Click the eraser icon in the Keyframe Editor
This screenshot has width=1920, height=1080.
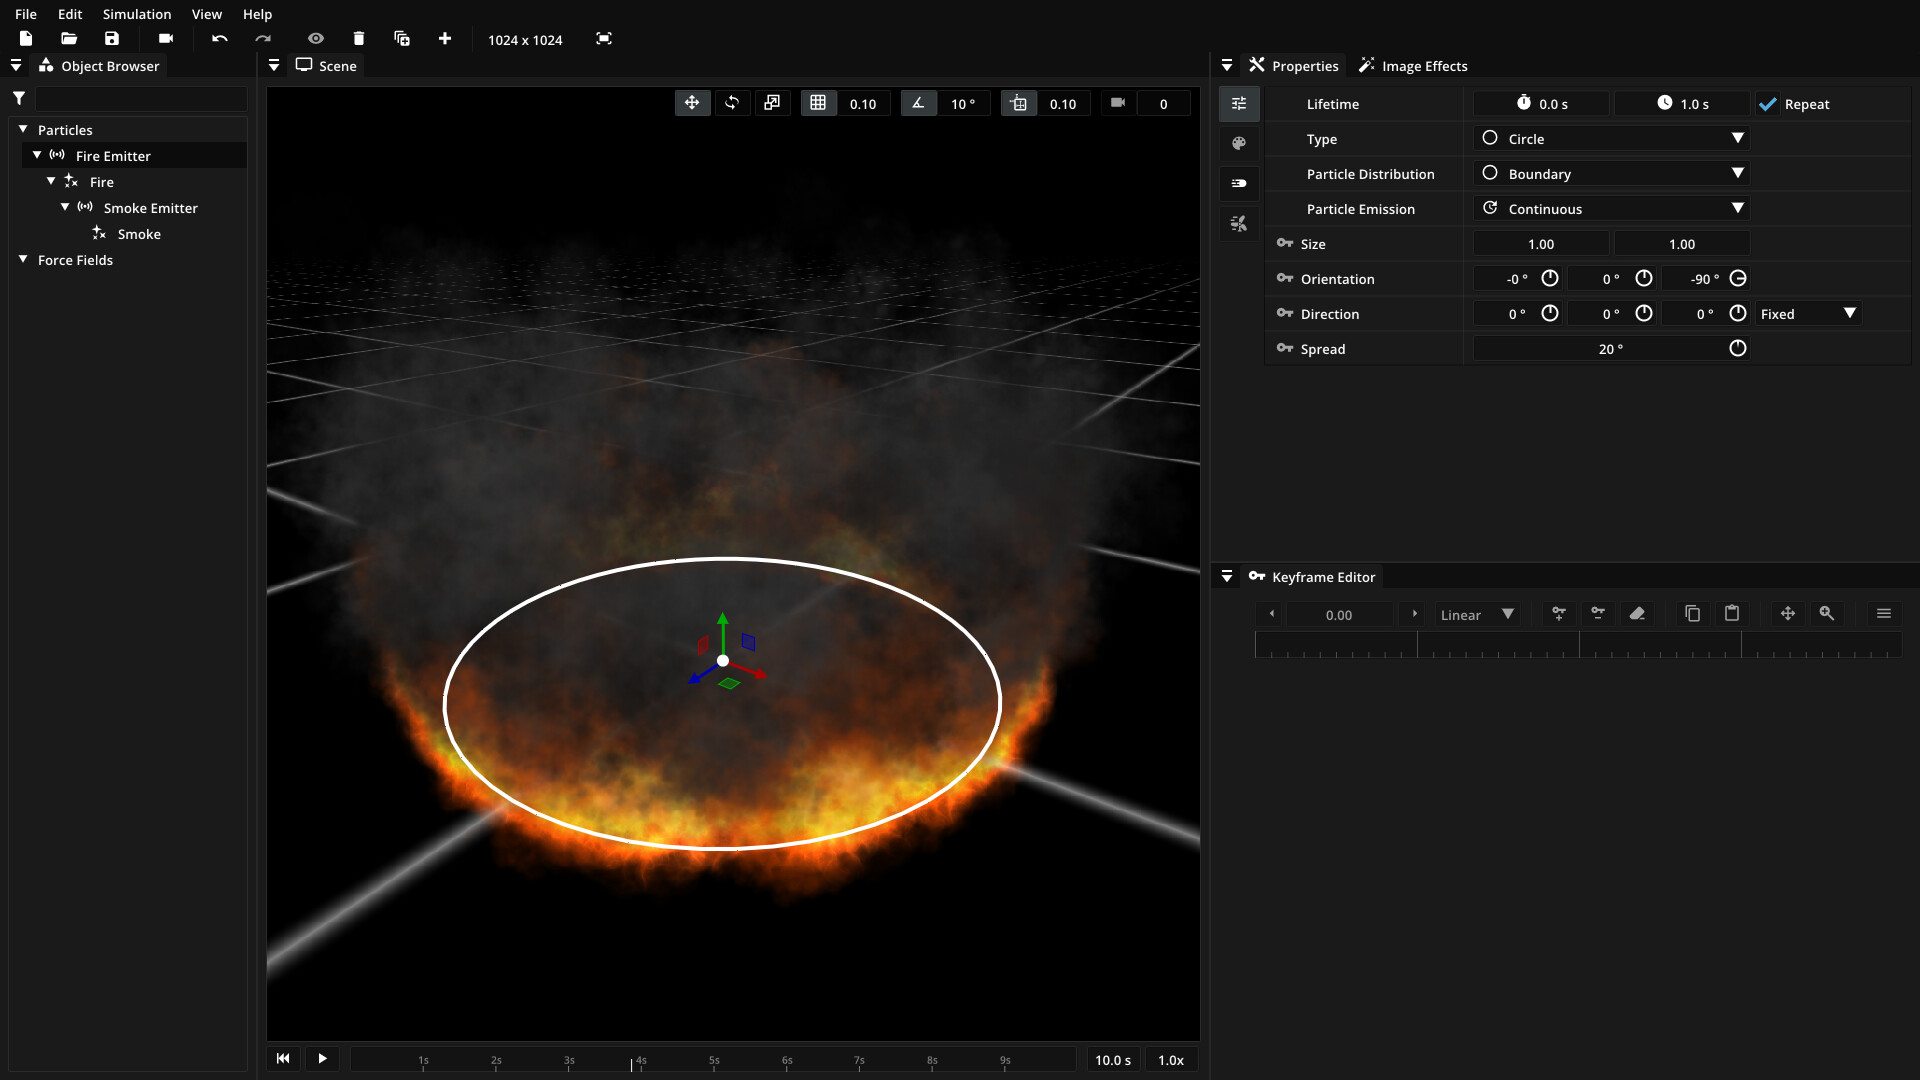pyautogui.click(x=1637, y=614)
